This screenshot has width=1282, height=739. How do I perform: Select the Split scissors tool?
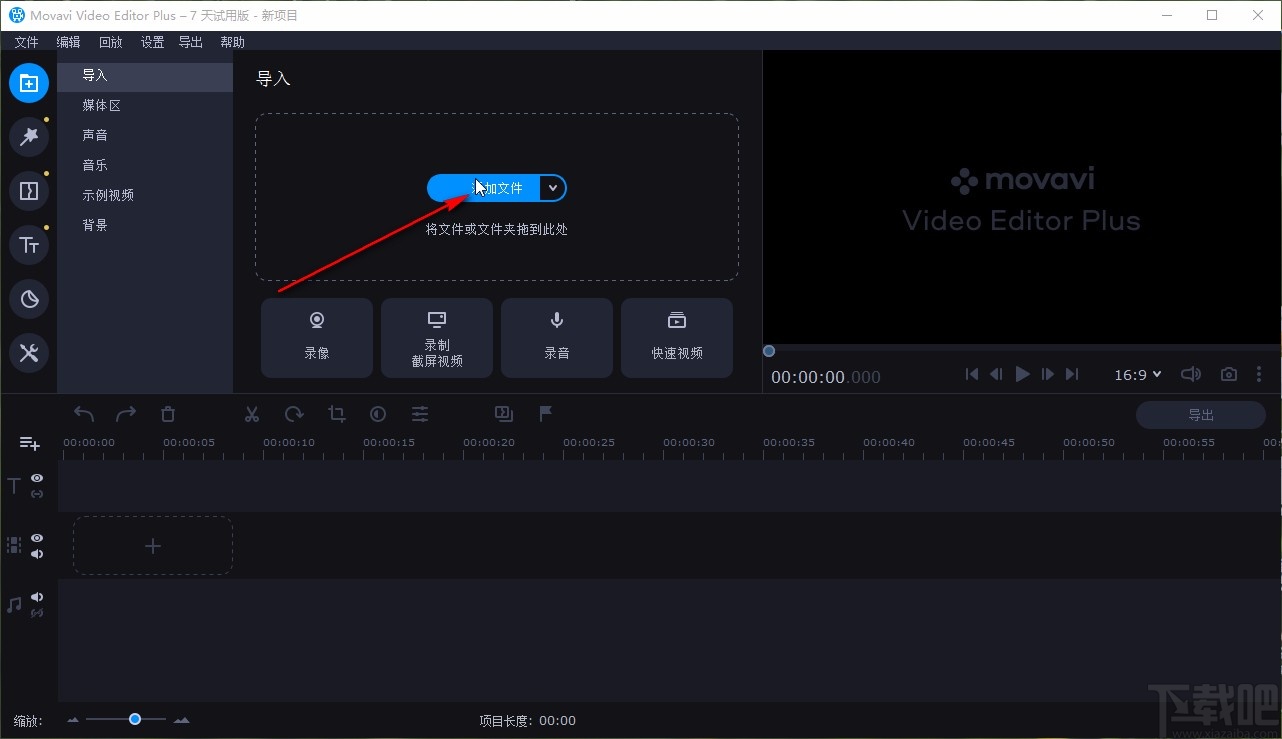[x=252, y=414]
